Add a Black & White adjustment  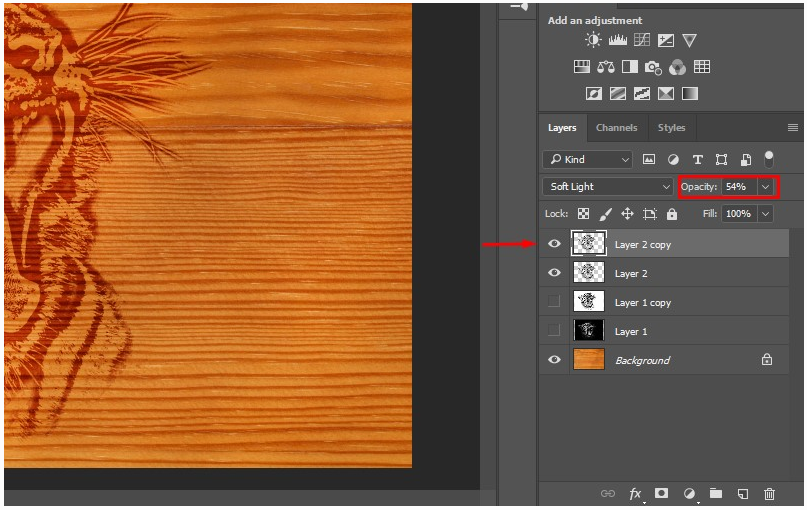[629, 66]
